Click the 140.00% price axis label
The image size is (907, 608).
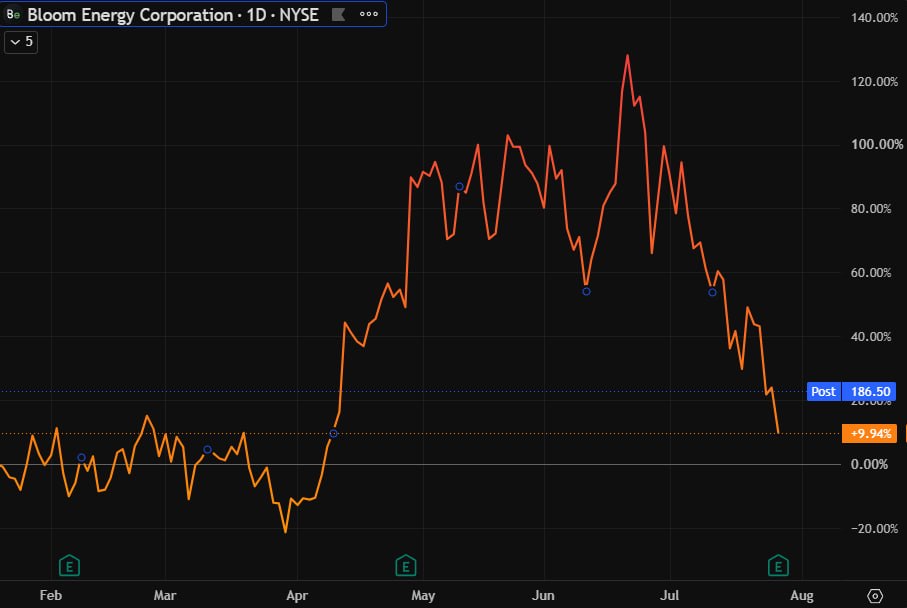[x=874, y=17]
